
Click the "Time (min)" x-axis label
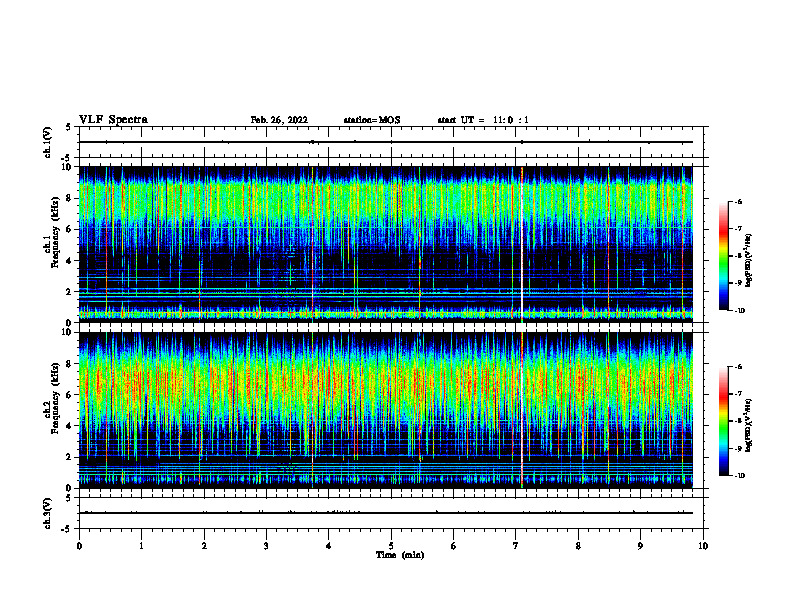point(400,555)
